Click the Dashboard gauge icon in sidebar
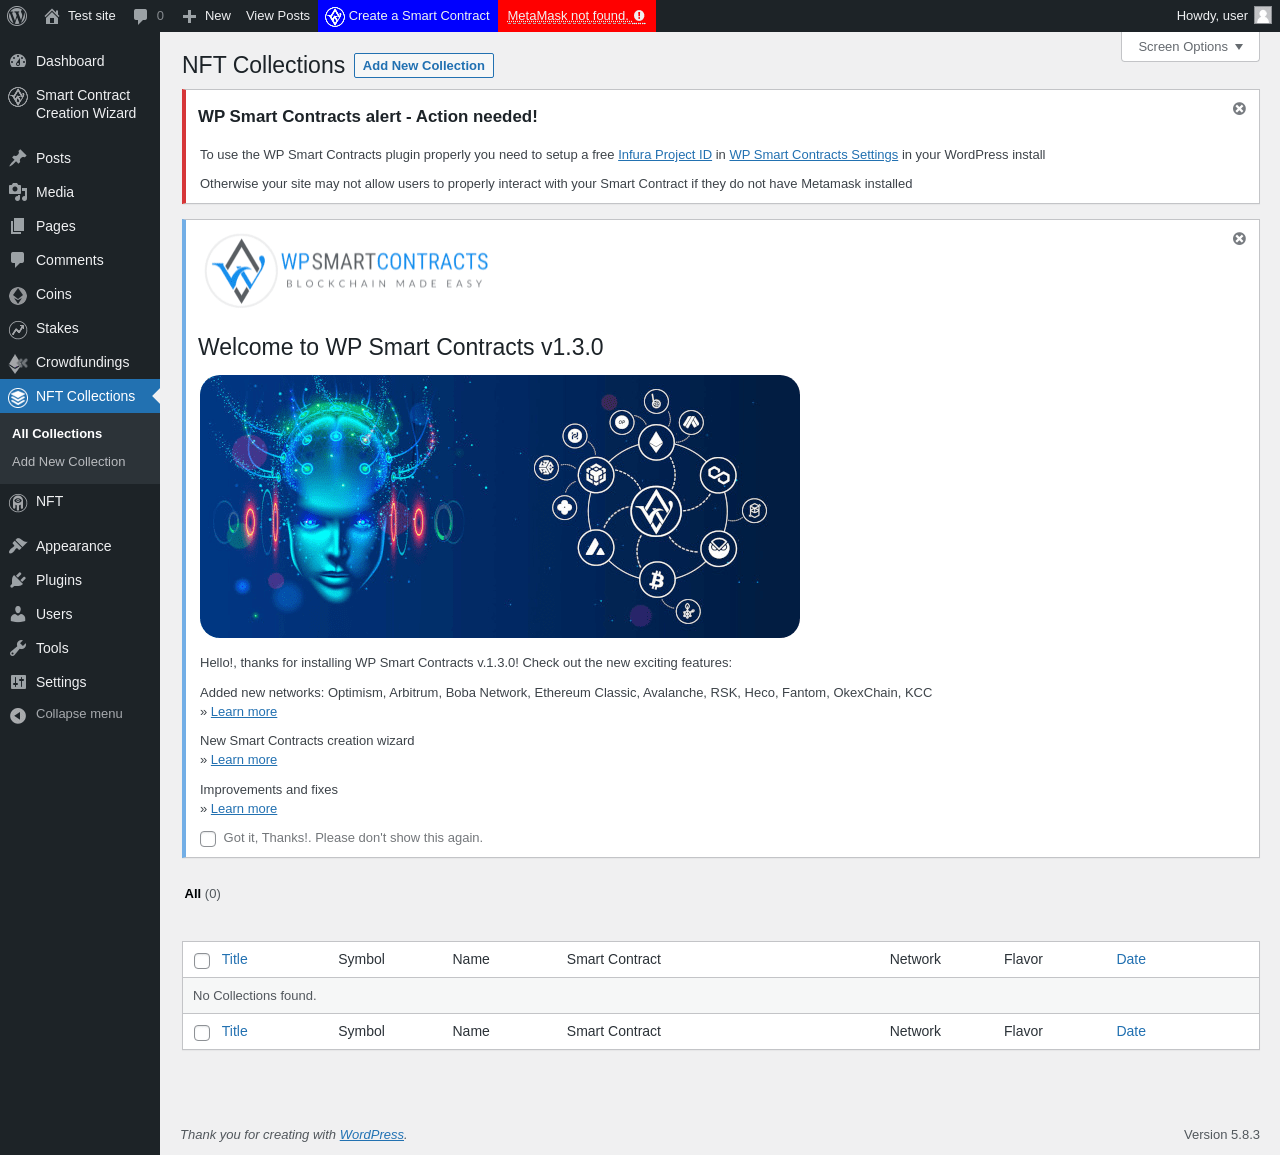This screenshot has width=1280, height=1155. point(18,61)
